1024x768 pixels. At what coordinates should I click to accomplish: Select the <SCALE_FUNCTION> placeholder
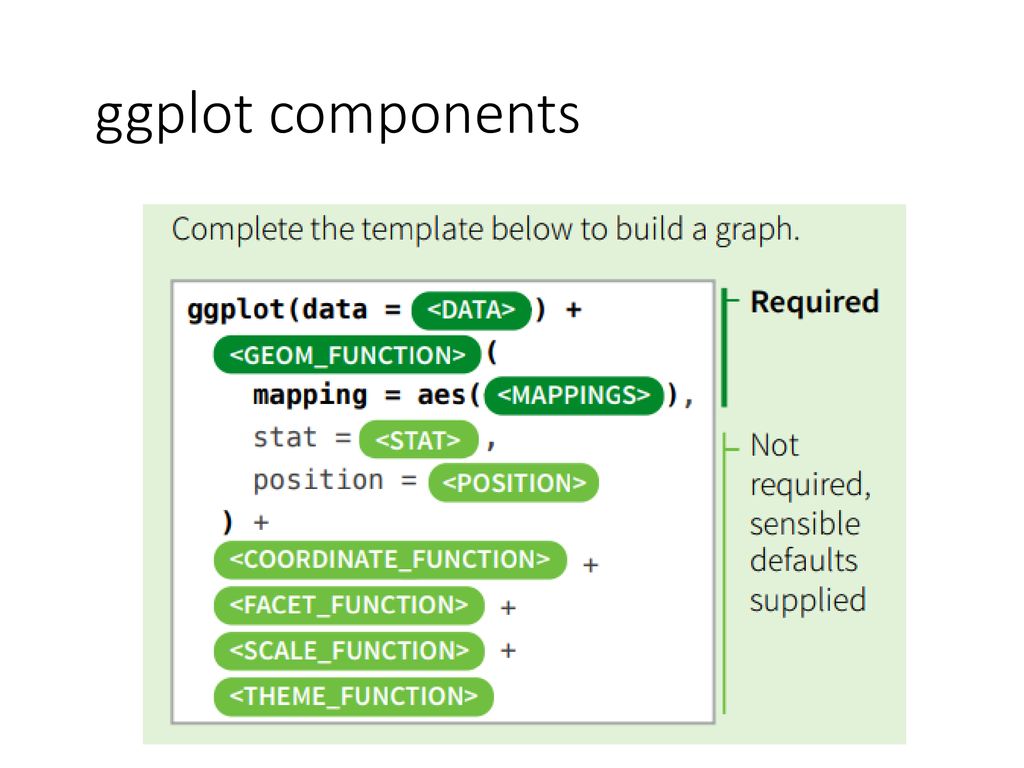pyautogui.click(x=348, y=651)
